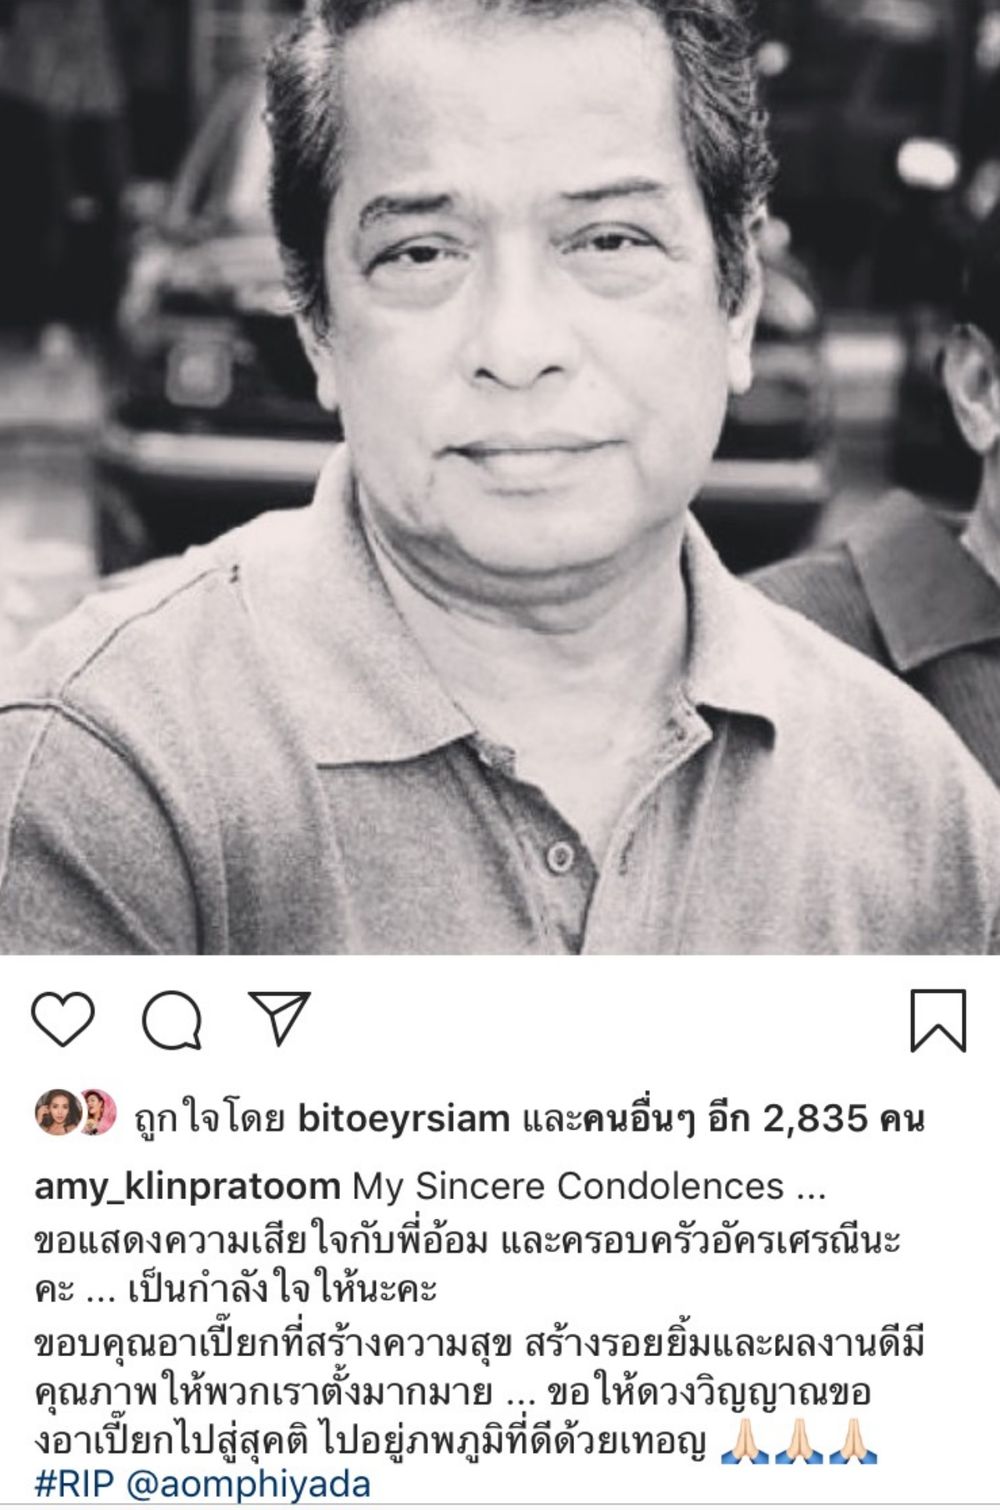This screenshot has height=1510, width=1000.
Task: Open comments with the speech bubble icon
Action: click(x=172, y=1021)
